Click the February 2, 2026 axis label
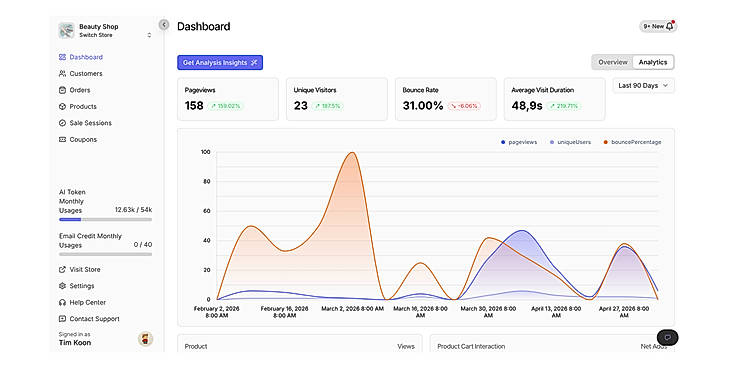This screenshot has width=736, height=368. (217, 312)
